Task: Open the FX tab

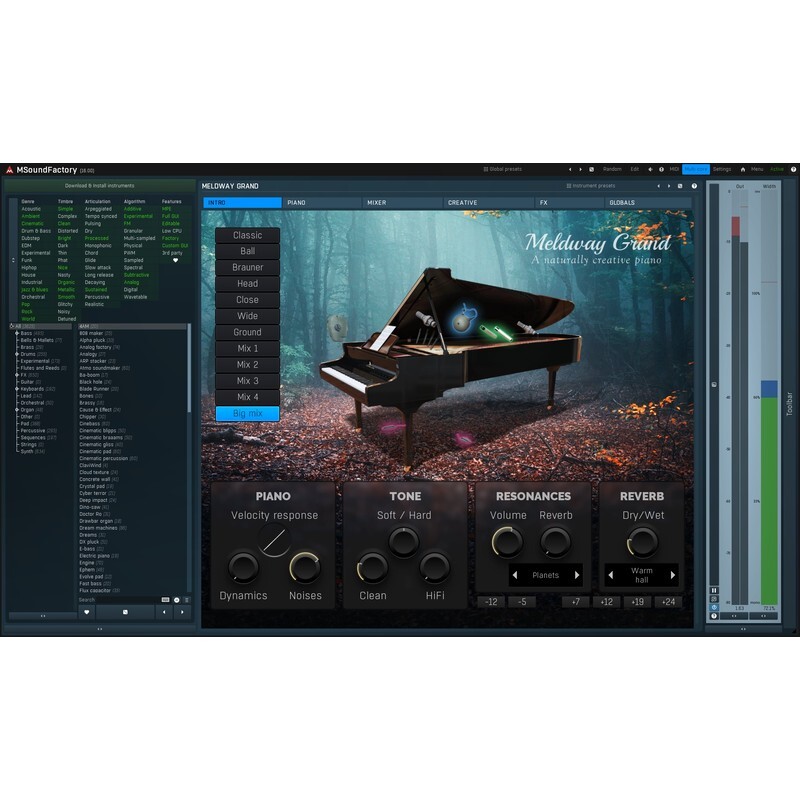Action: [569, 203]
